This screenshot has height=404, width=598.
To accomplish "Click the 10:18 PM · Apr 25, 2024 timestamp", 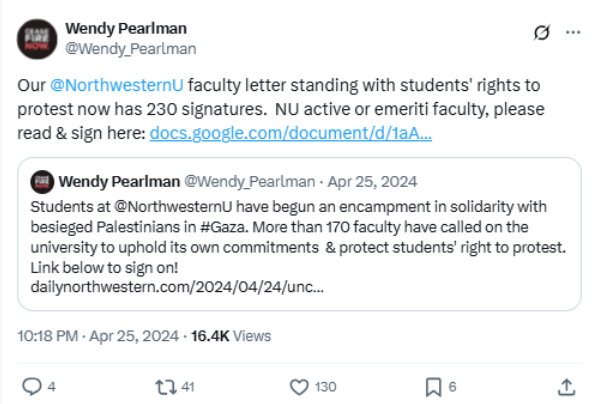I will pos(98,336).
